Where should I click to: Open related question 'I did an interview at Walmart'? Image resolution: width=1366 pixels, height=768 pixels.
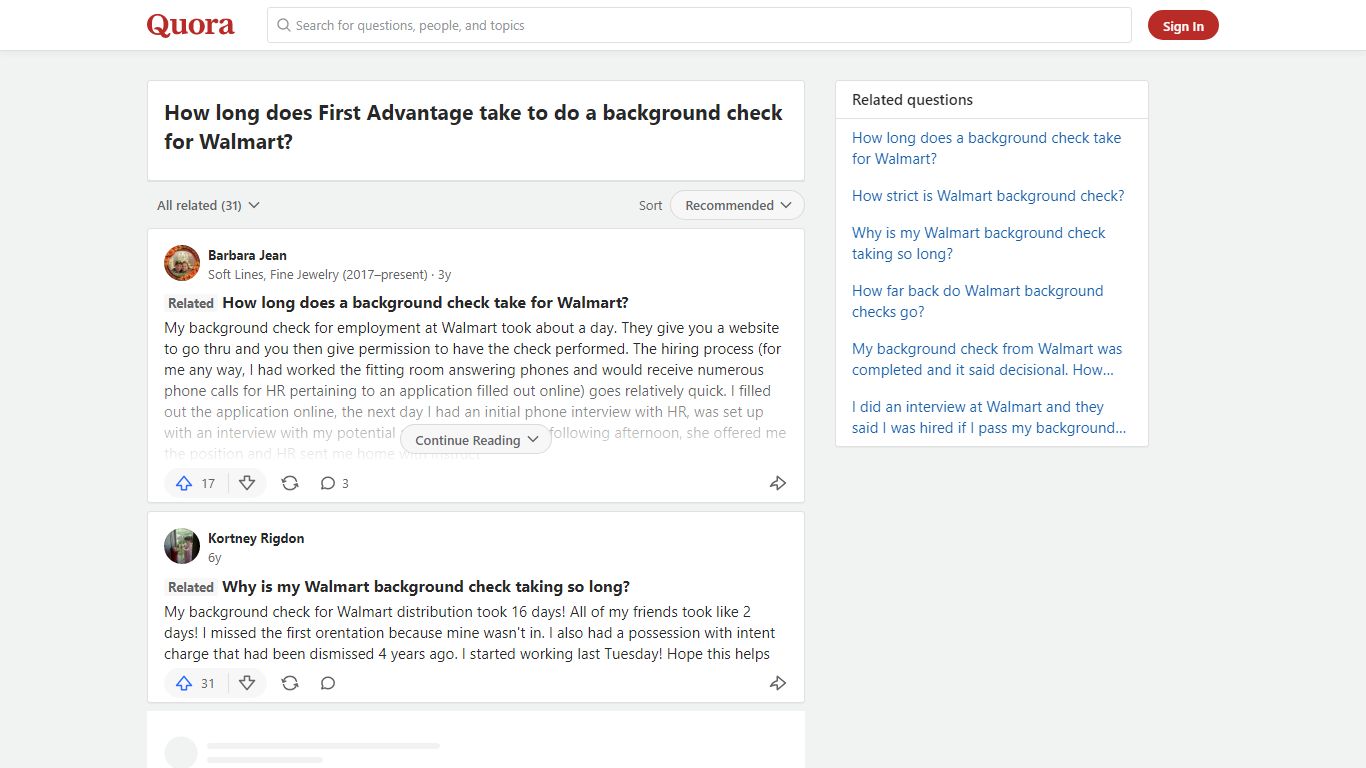(x=989, y=417)
